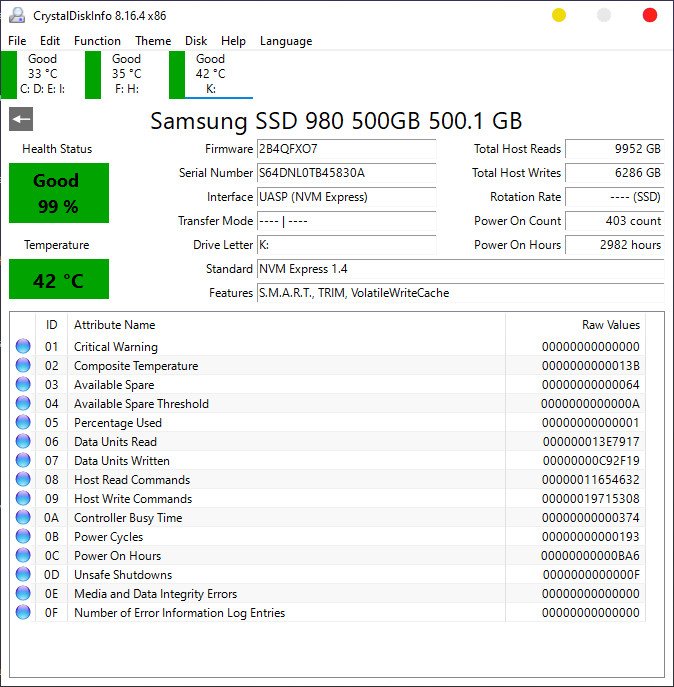The image size is (674, 687).
Task: Switch to disk tab F: H: at 35 °C
Action: click(126, 74)
